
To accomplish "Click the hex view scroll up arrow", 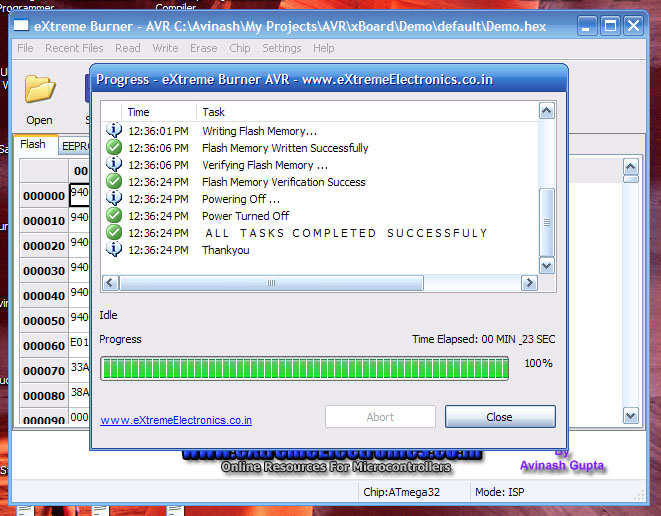I will tap(631, 167).
